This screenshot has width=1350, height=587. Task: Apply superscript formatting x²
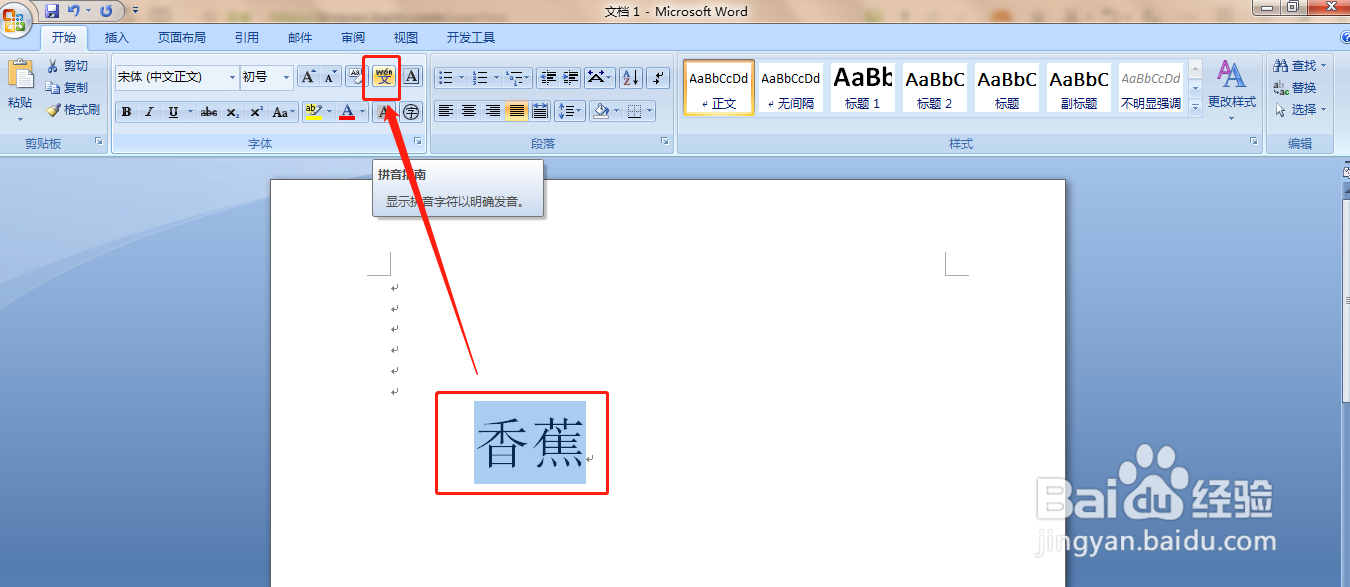[257, 112]
